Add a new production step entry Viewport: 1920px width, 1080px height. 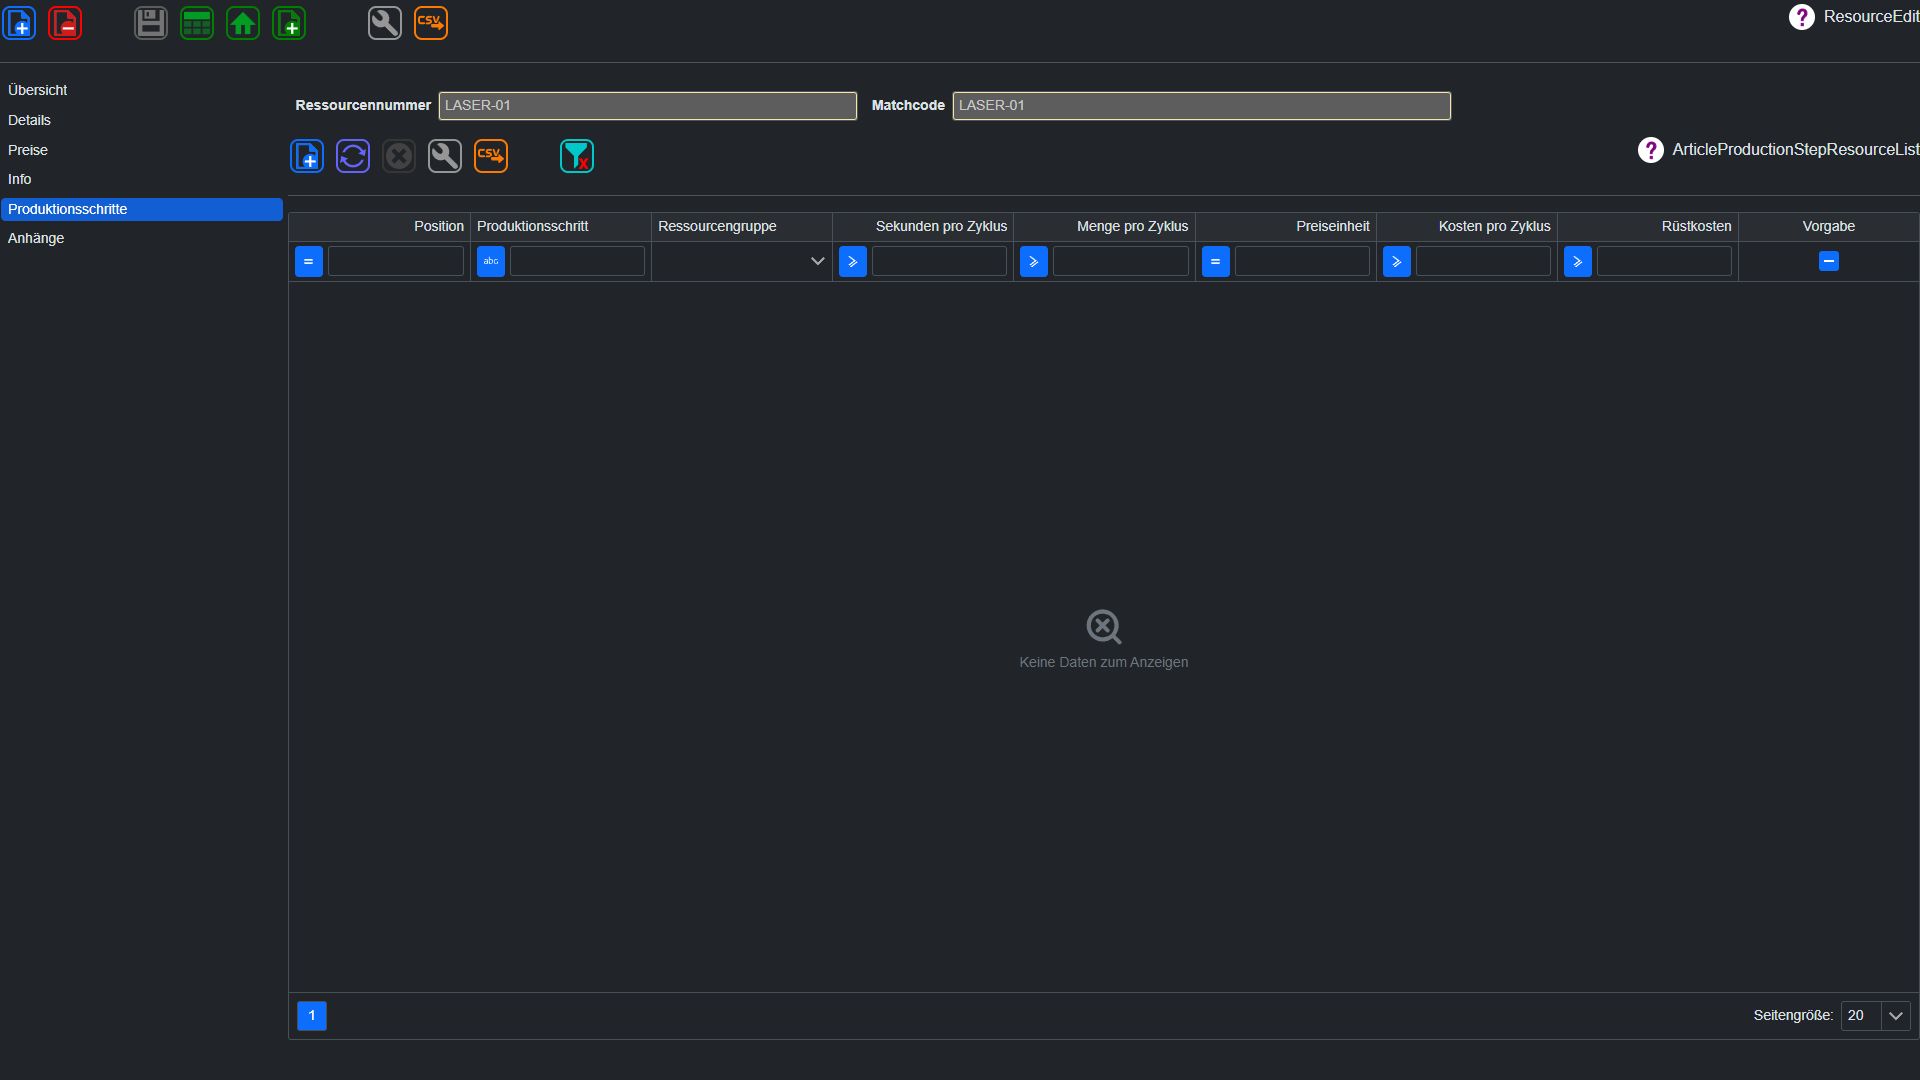307,156
